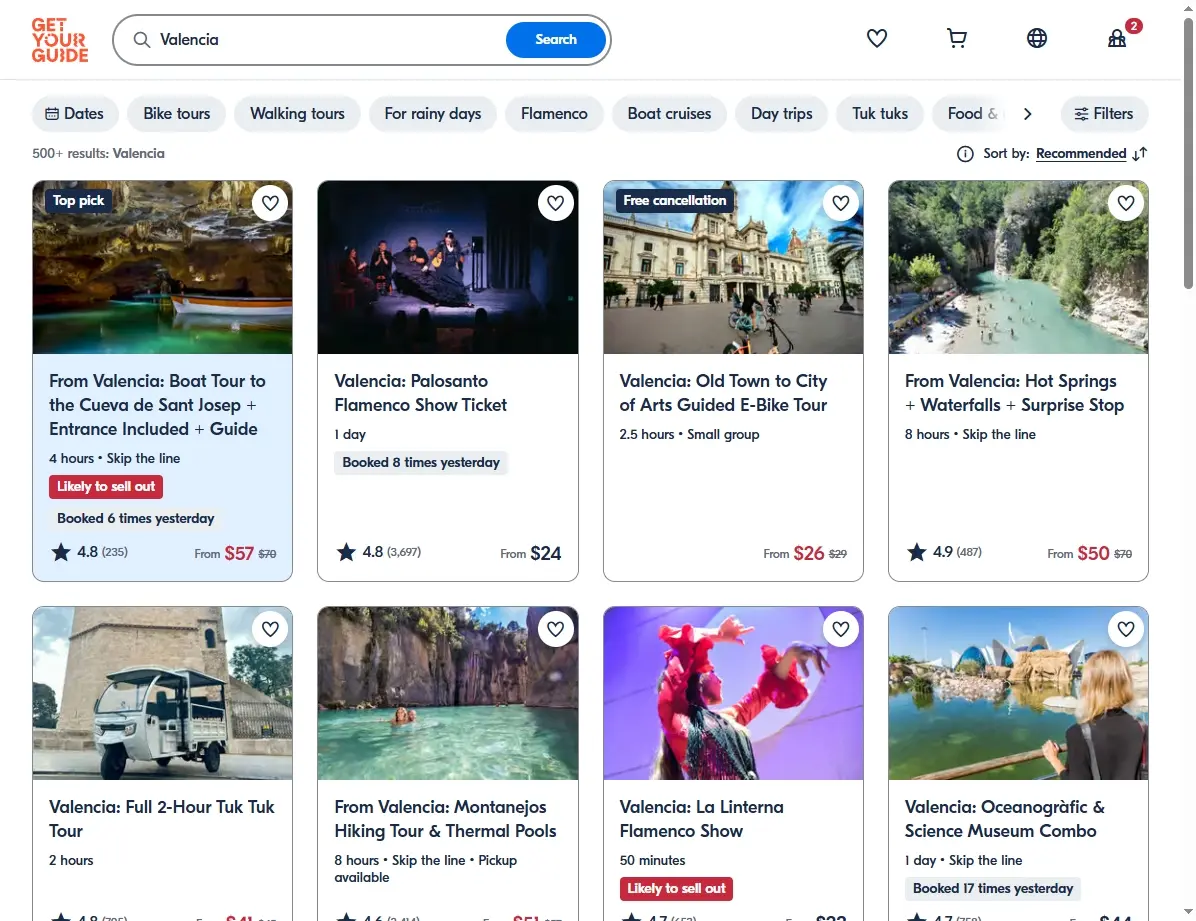Select the Bike tours category chip

click(176, 114)
